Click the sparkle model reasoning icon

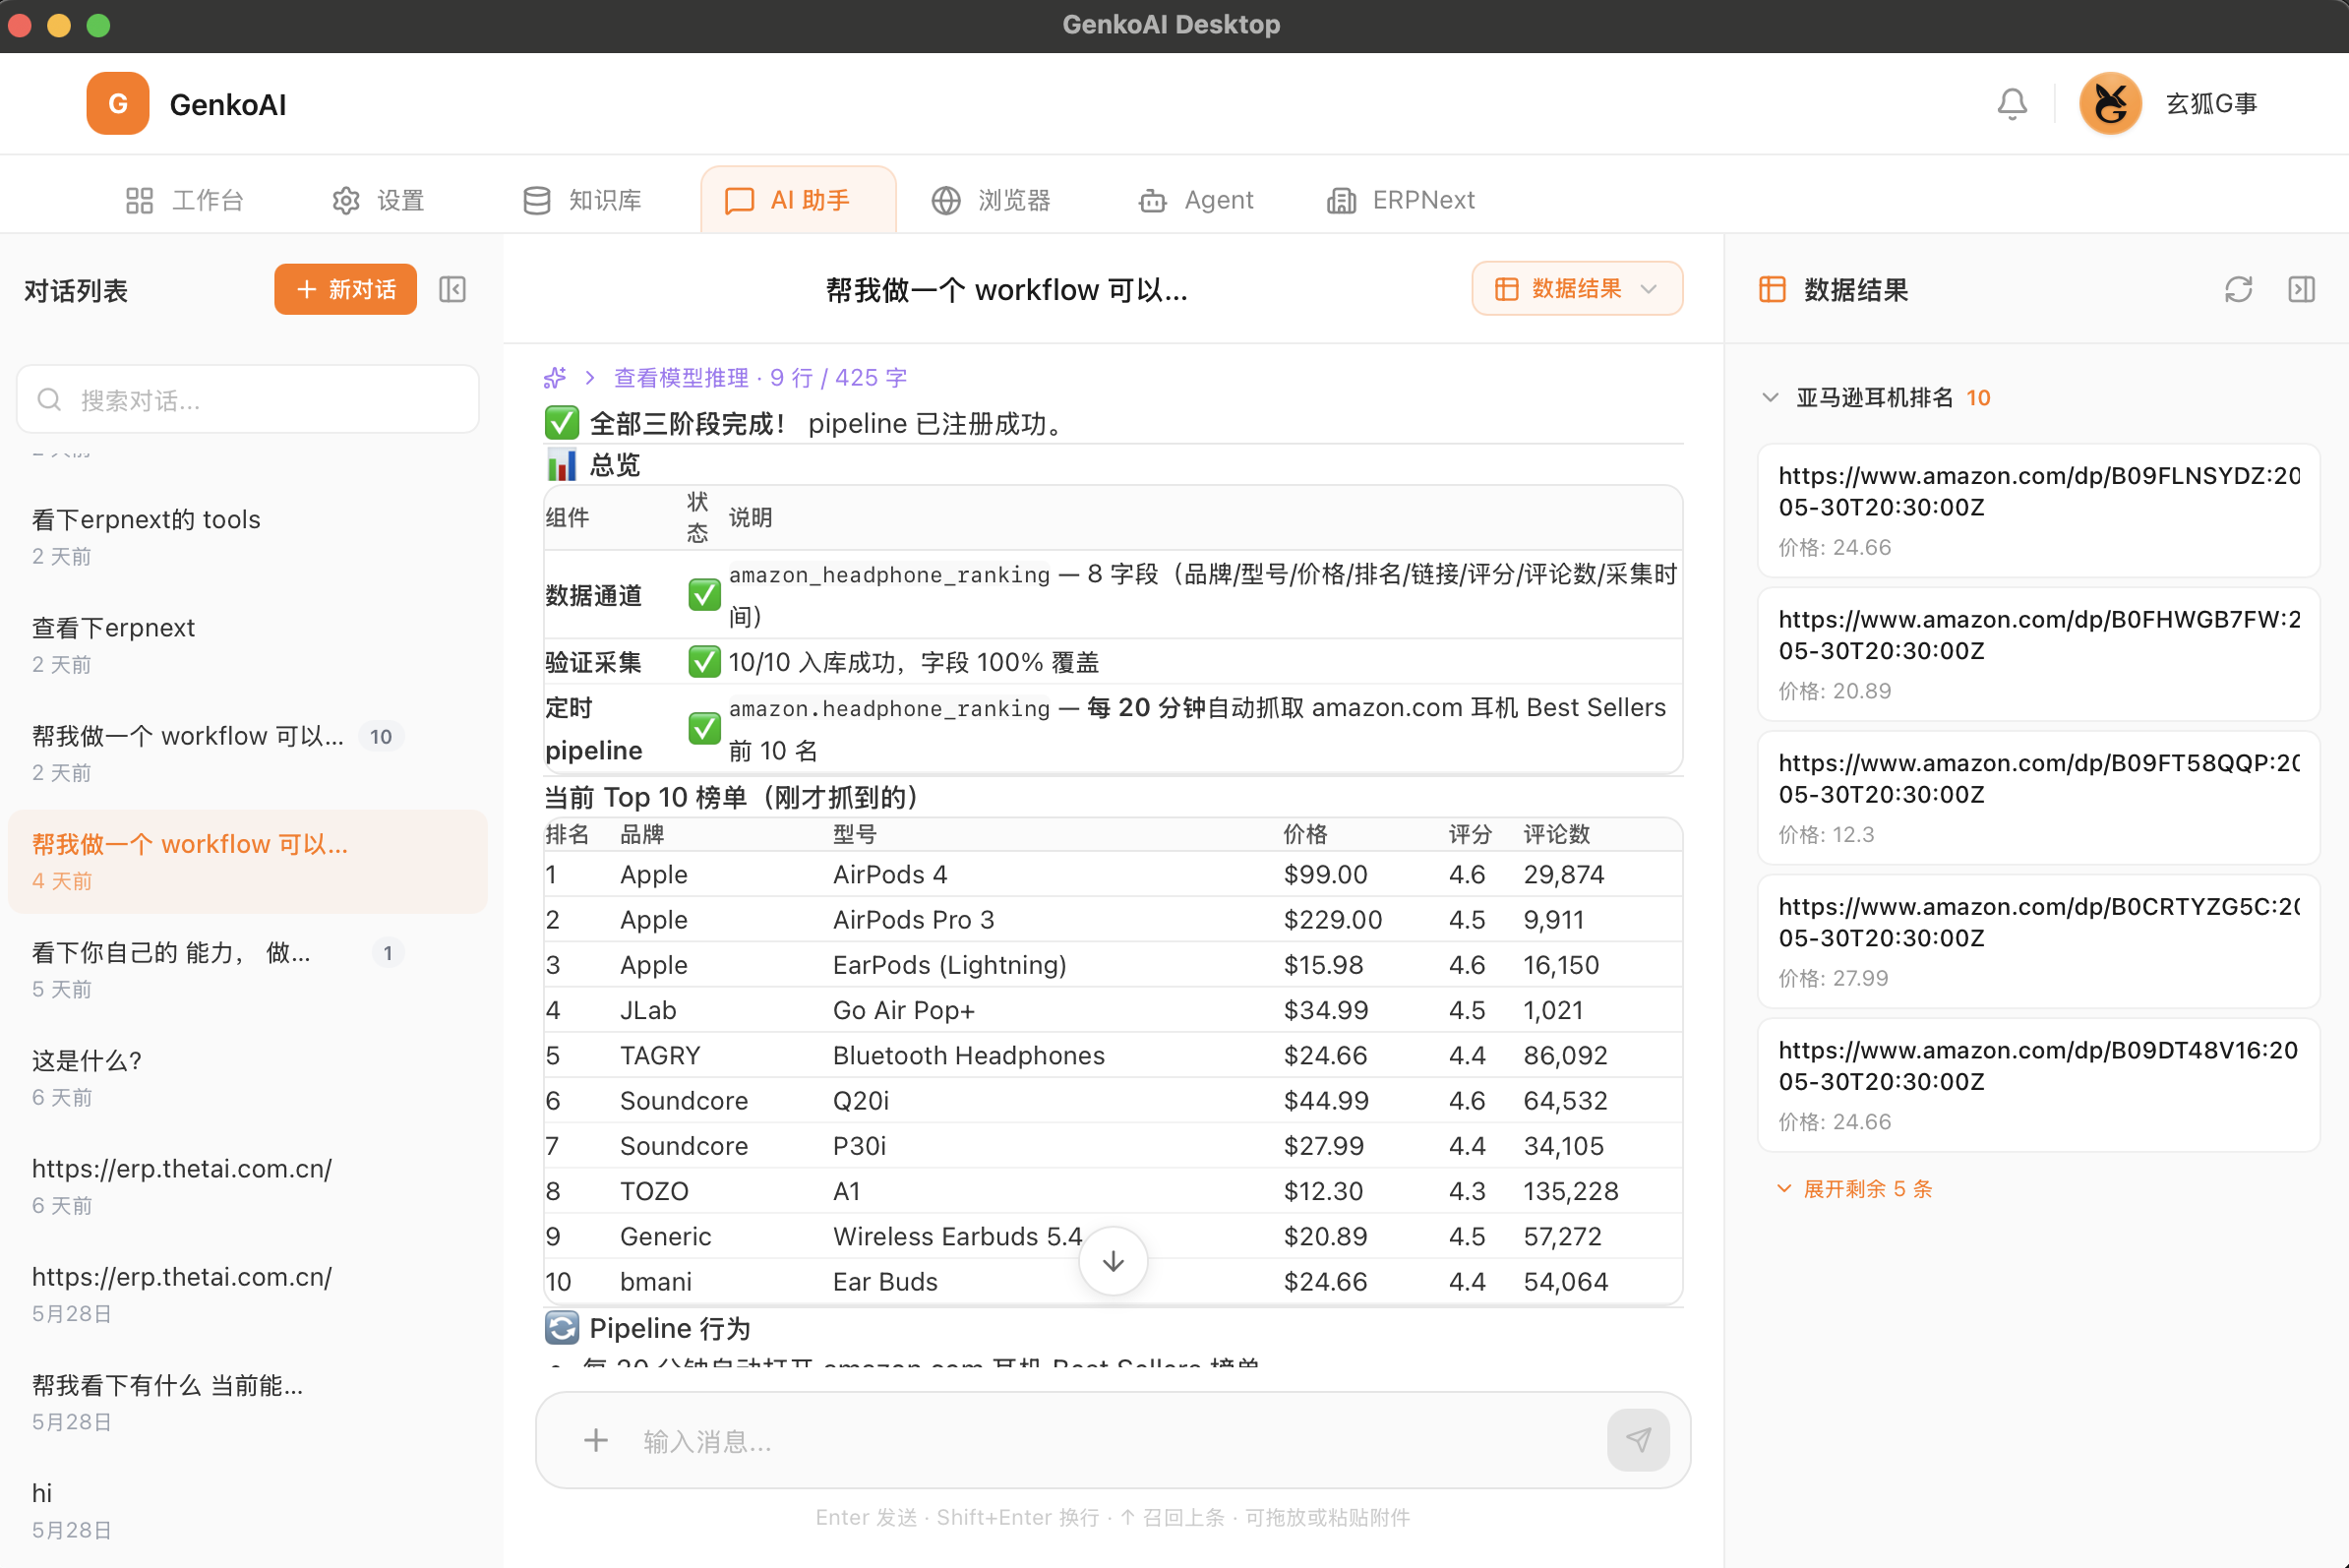pos(555,378)
